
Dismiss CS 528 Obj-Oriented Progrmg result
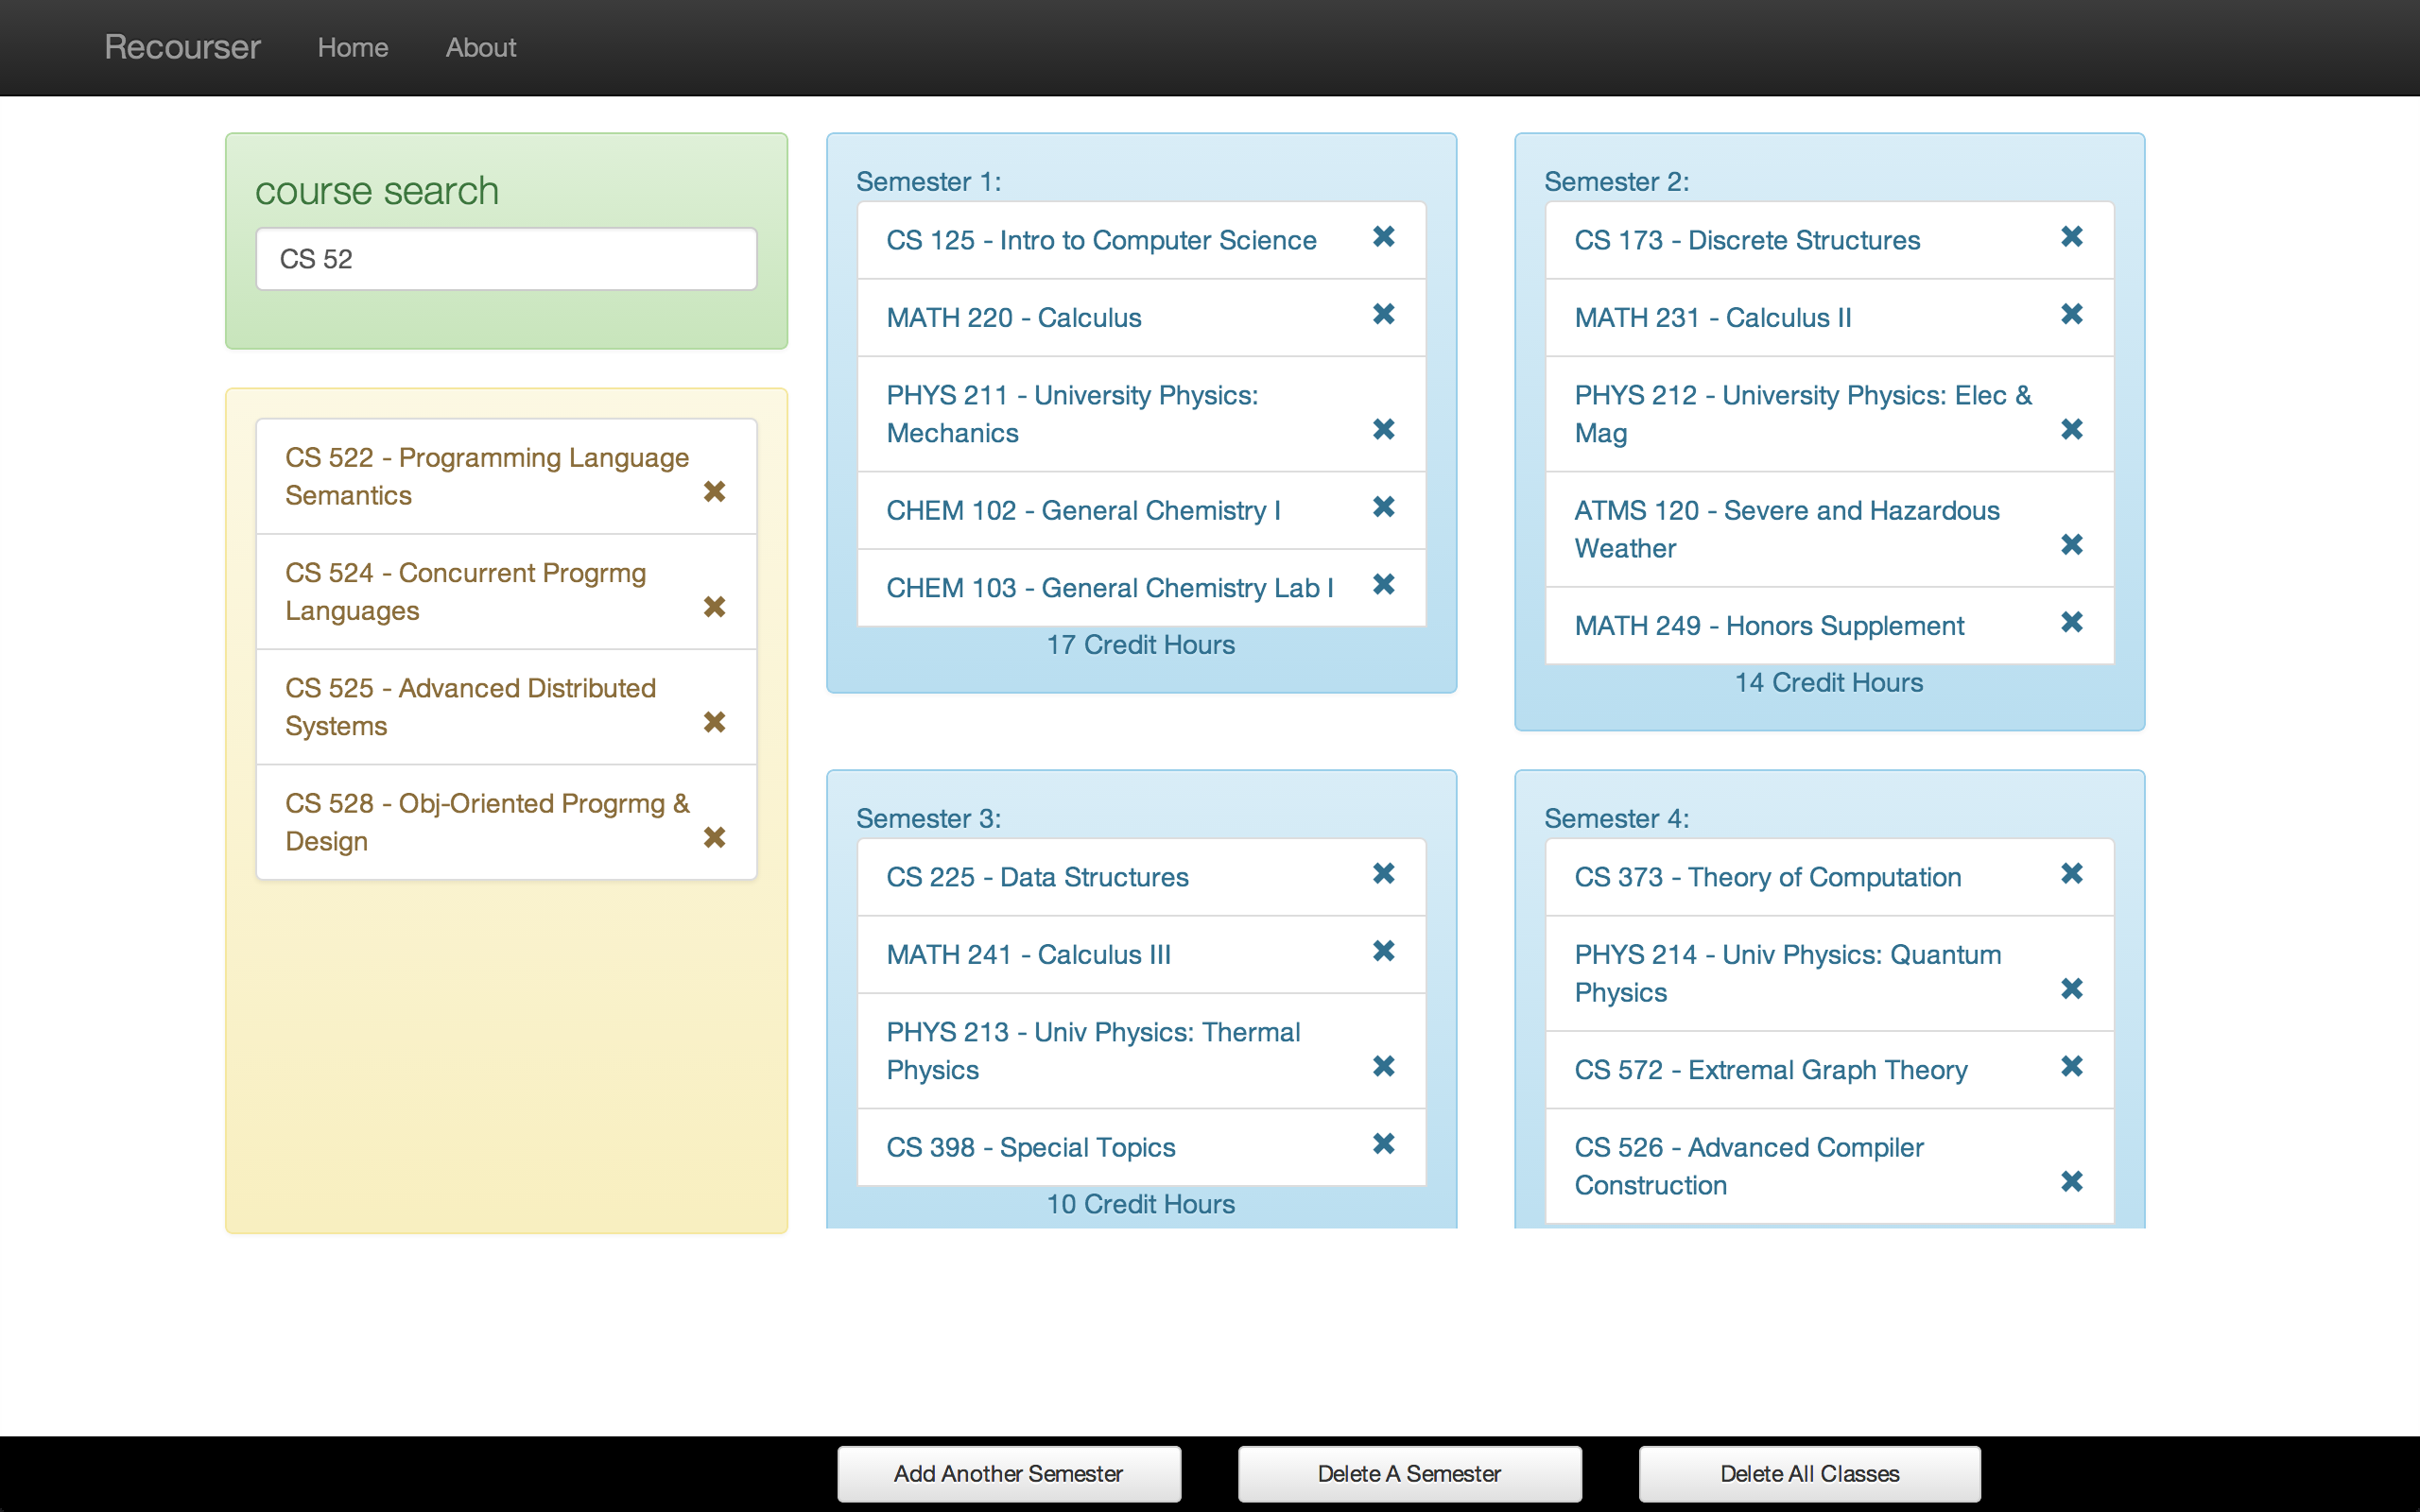714,837
